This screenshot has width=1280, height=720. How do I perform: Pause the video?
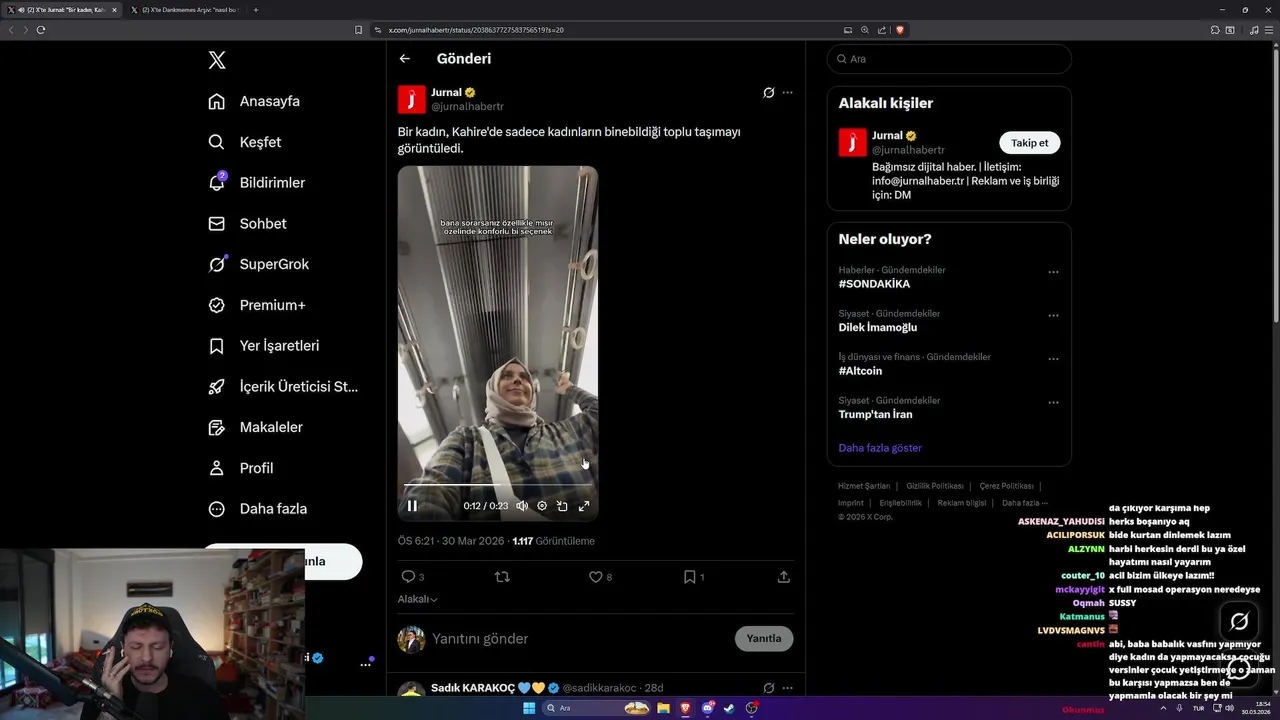[x=412, y=506]
